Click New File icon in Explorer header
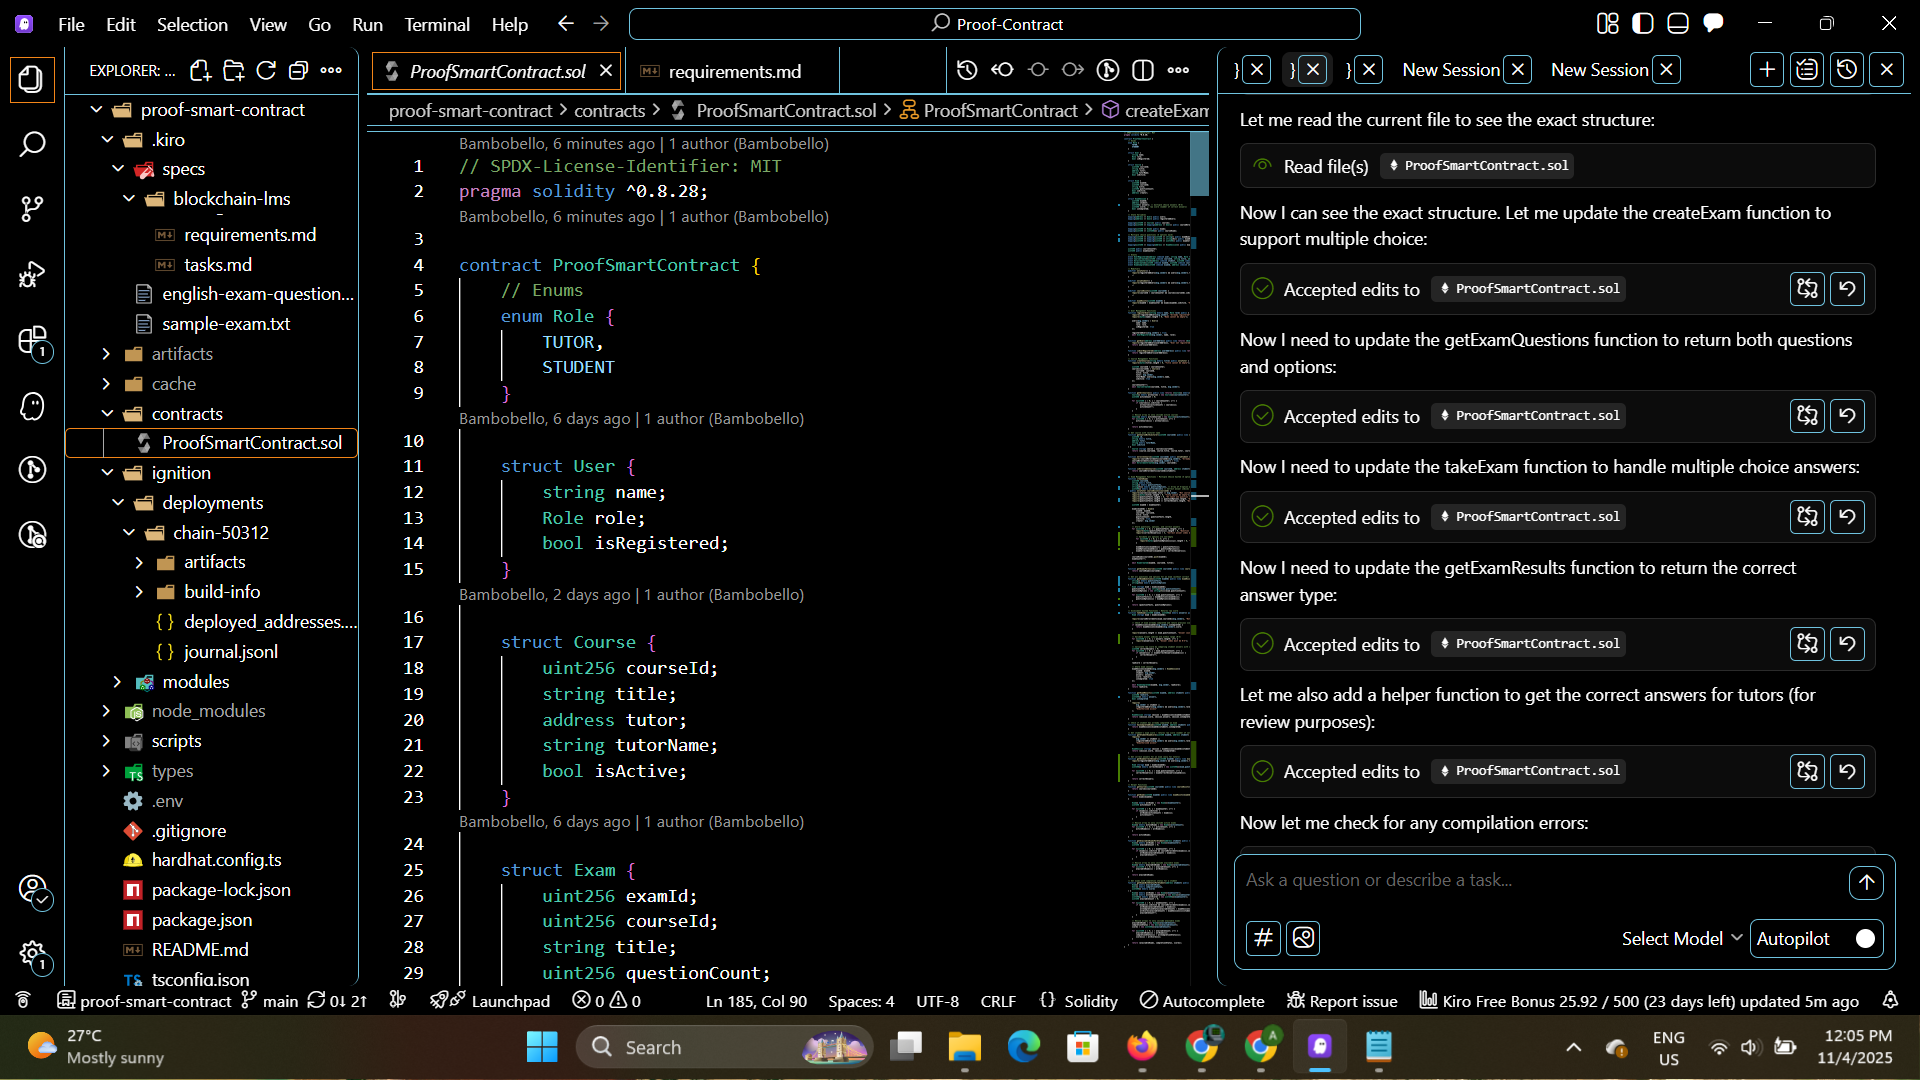 (x=201, y=70)
